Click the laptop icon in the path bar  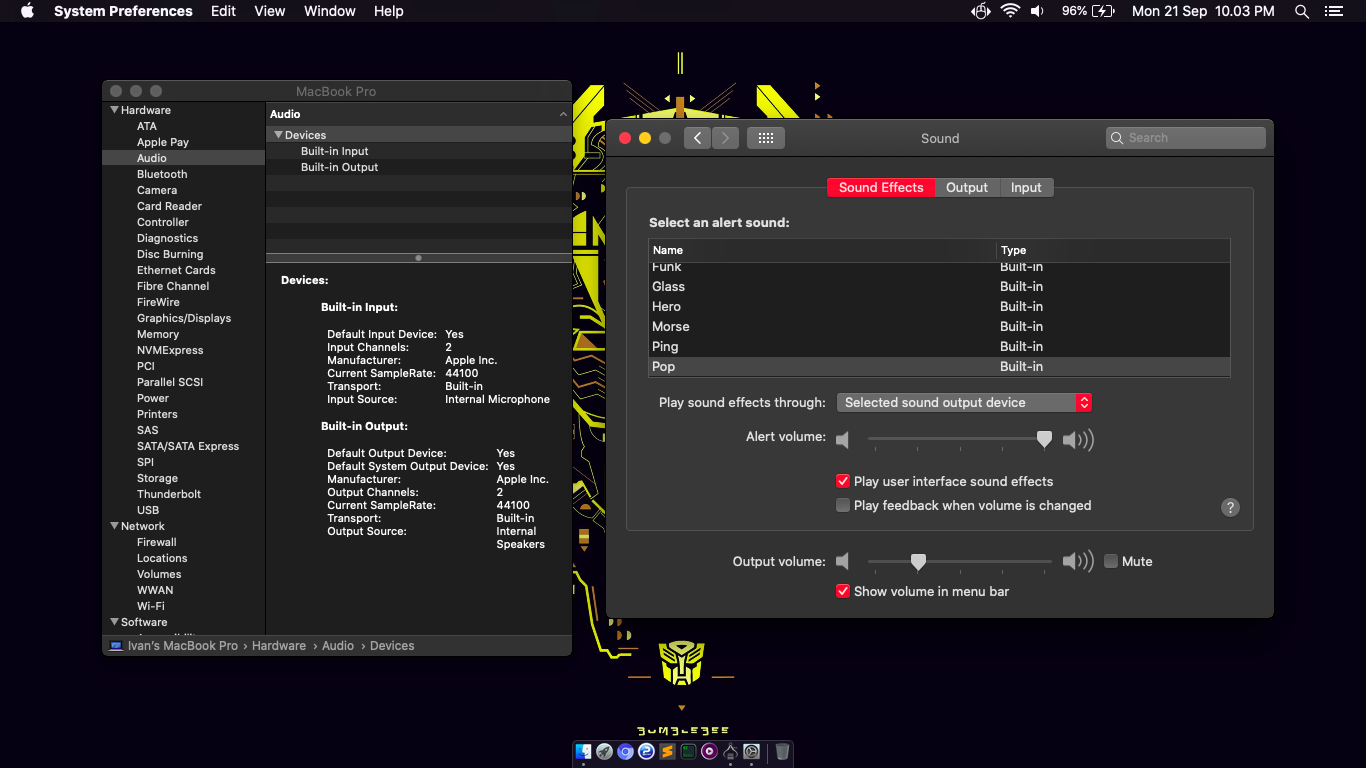tap(116, 646)
